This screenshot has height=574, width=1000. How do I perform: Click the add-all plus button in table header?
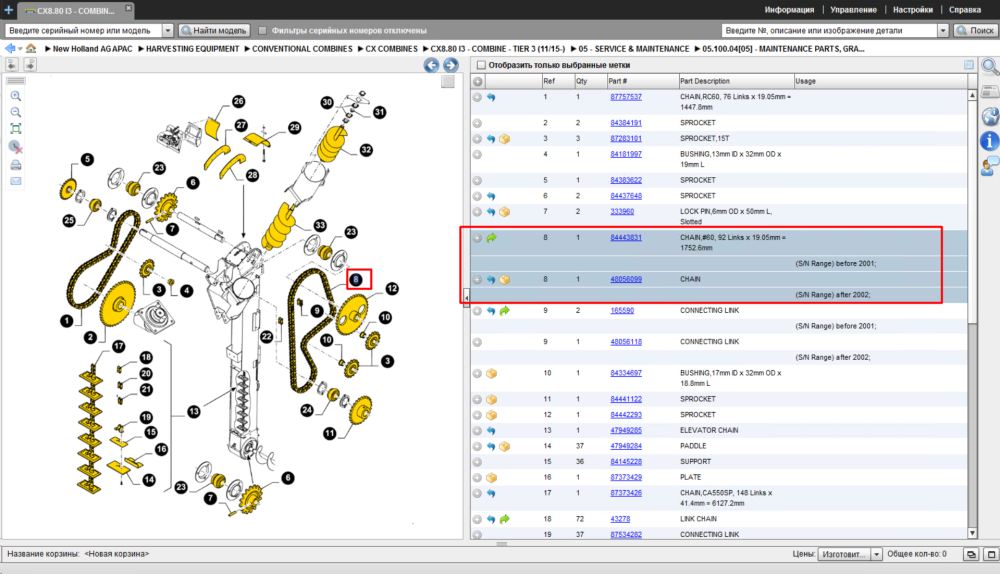tap(477, 82)
